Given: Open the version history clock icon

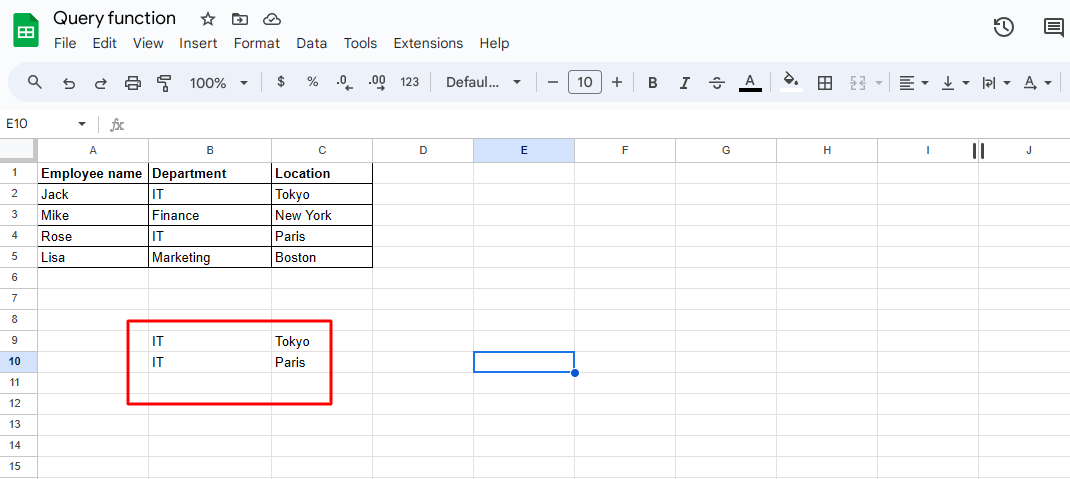Looking at the screenshot, I should [1004, 28].
